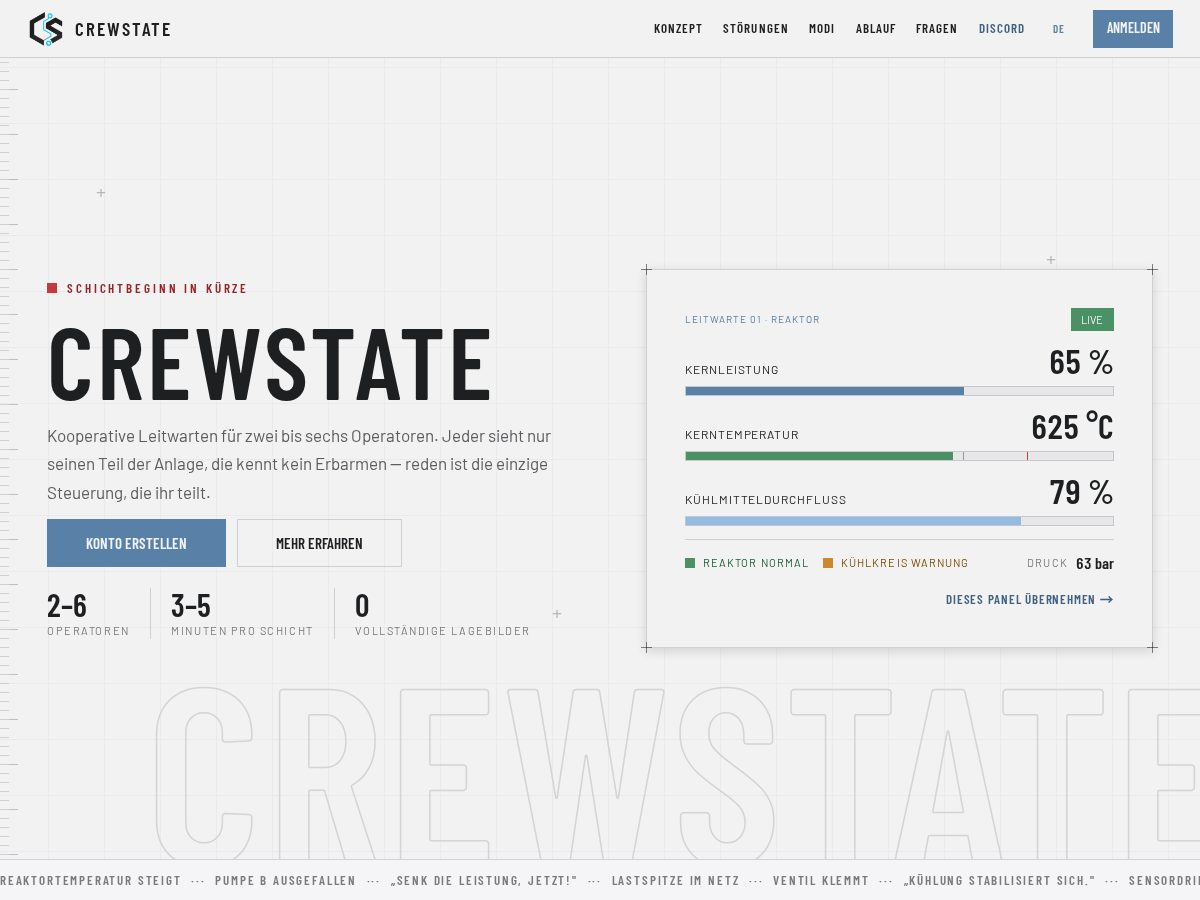The height and width of the screenshot is (900, 1200).
Task: Click the Konto erstellen button
Action: (x=136, y=543)
